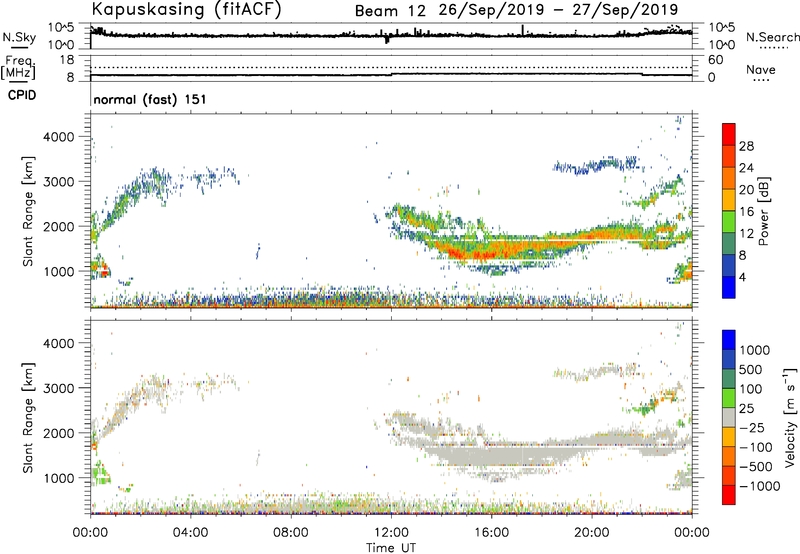The width and height of the screenshot is (800, 554).
Task: Click the blue top of the velocity colorbar
Action: tap(729, 340)
